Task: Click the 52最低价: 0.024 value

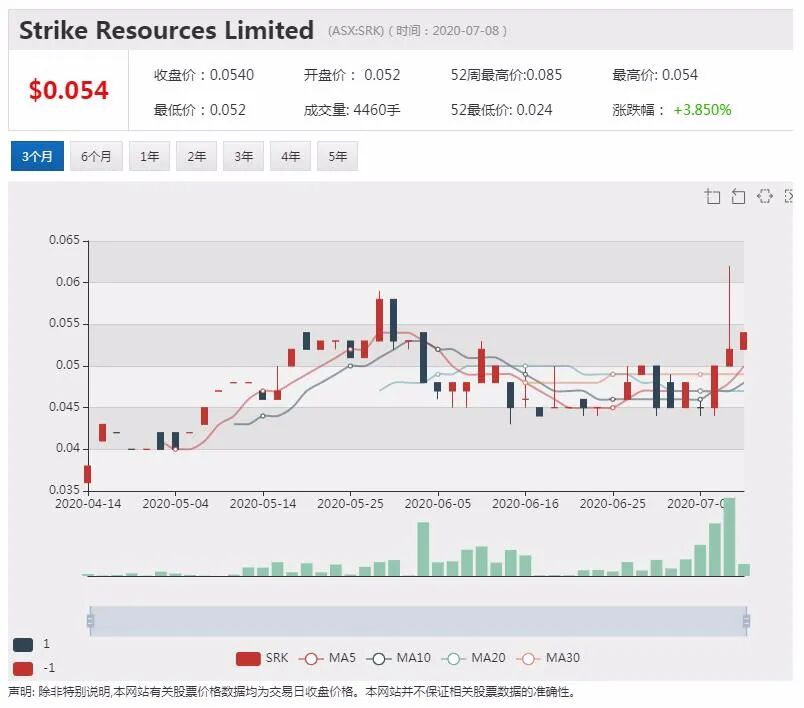Action: coord(501,110)
